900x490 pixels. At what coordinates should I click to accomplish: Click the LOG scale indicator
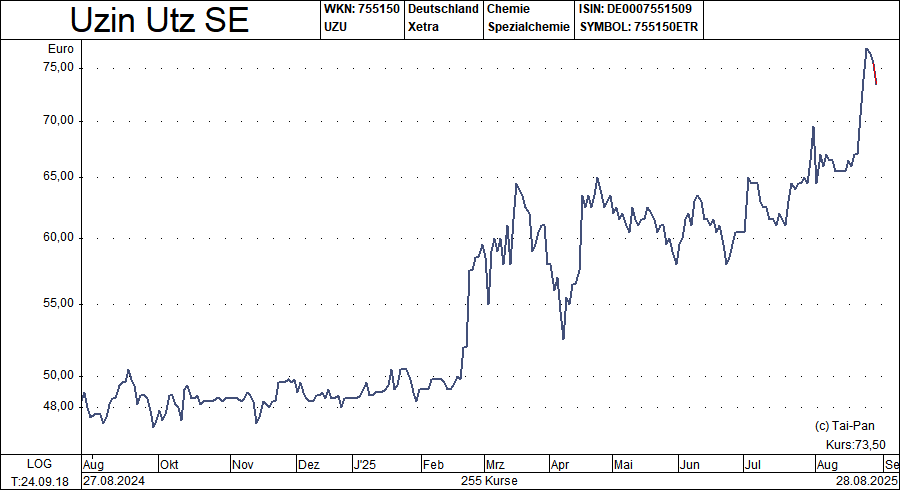(39, 464)
